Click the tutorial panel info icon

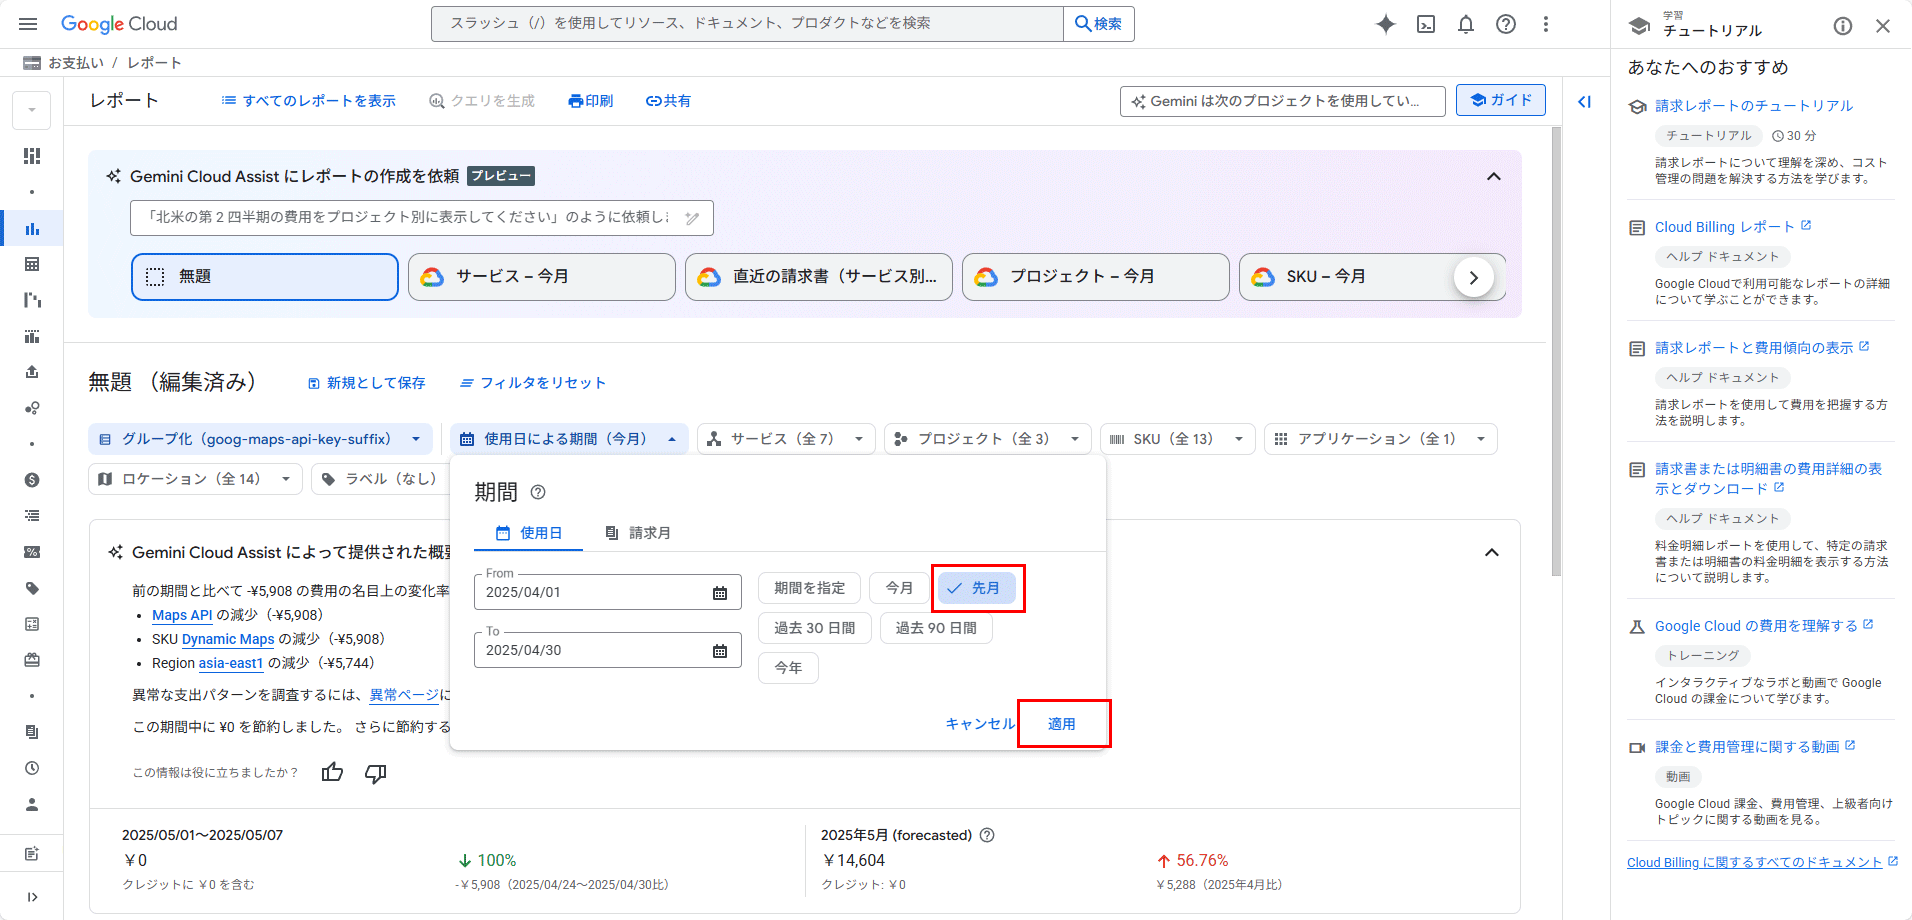click(1843, 26)
